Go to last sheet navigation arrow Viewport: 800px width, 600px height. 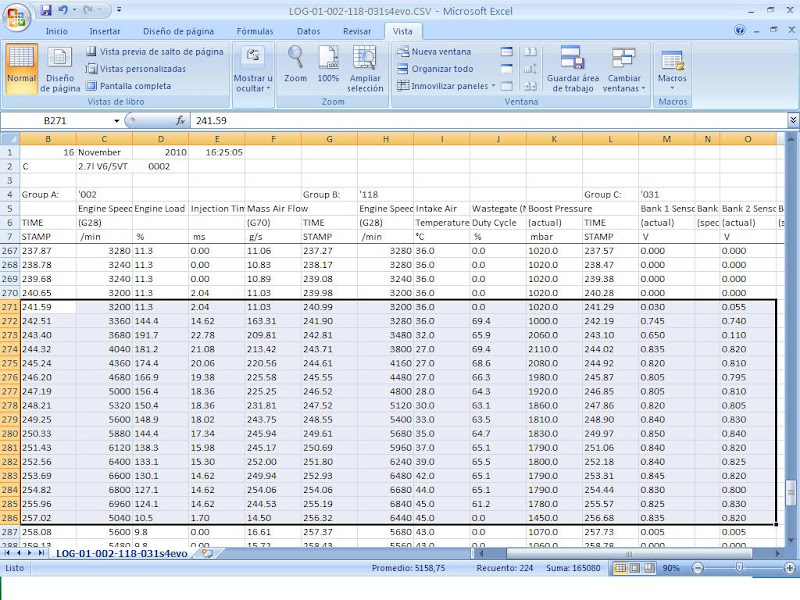tap(41, 553)
